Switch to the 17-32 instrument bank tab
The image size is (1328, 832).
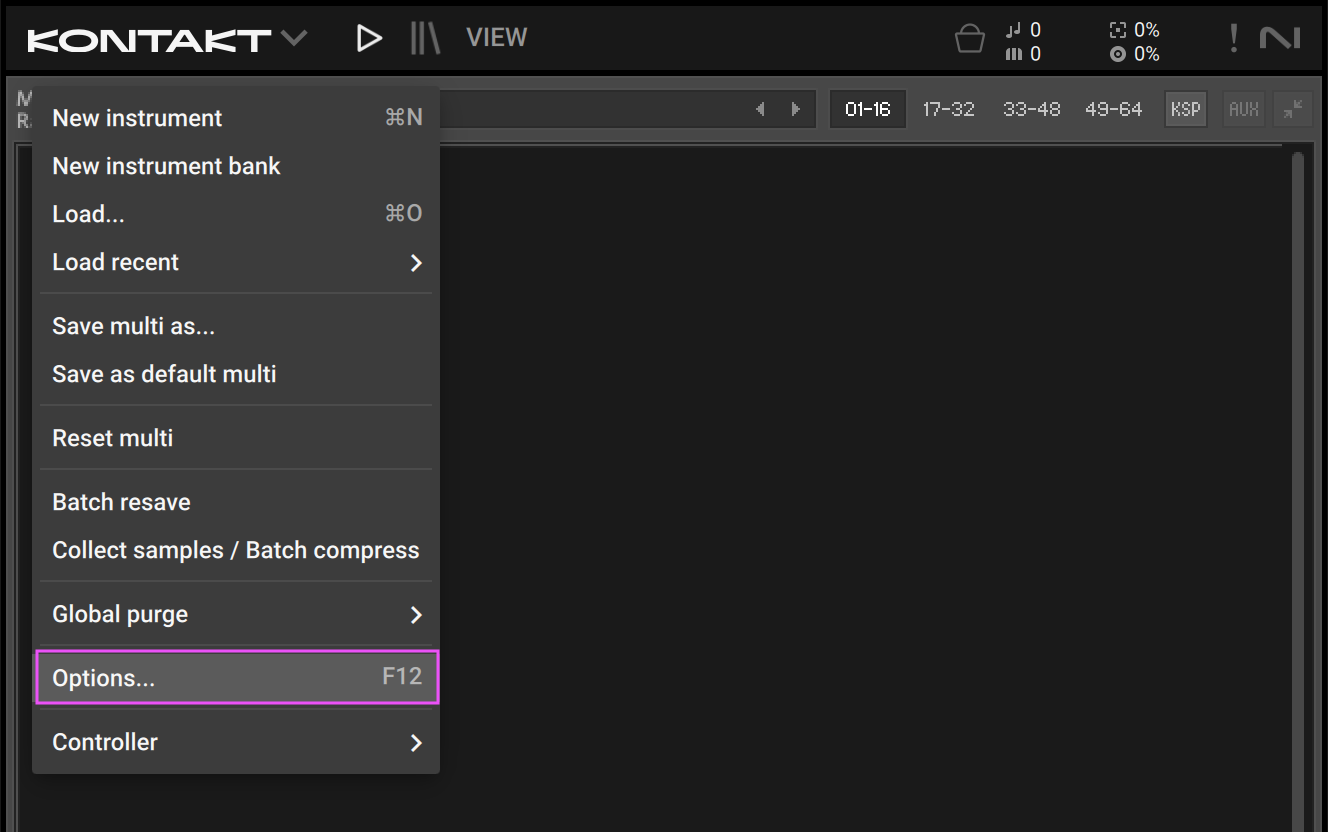(x=948, y=109)
